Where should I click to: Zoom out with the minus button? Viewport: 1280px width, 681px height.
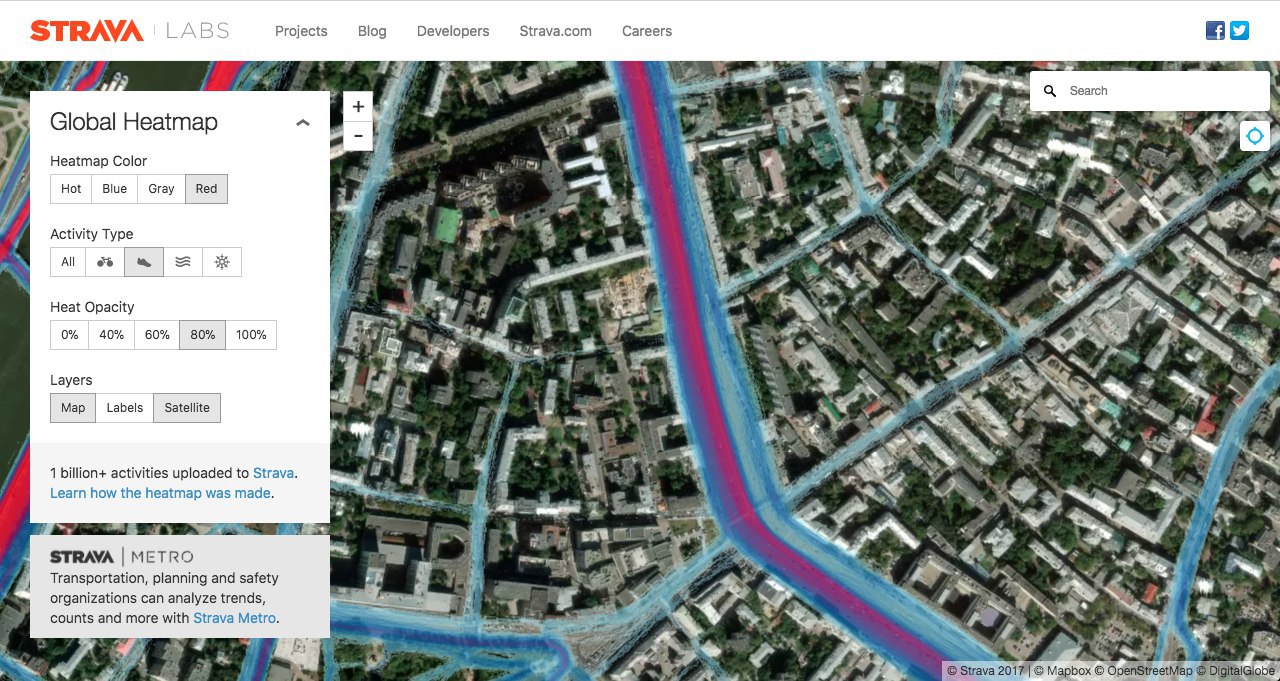coord(358,136)
